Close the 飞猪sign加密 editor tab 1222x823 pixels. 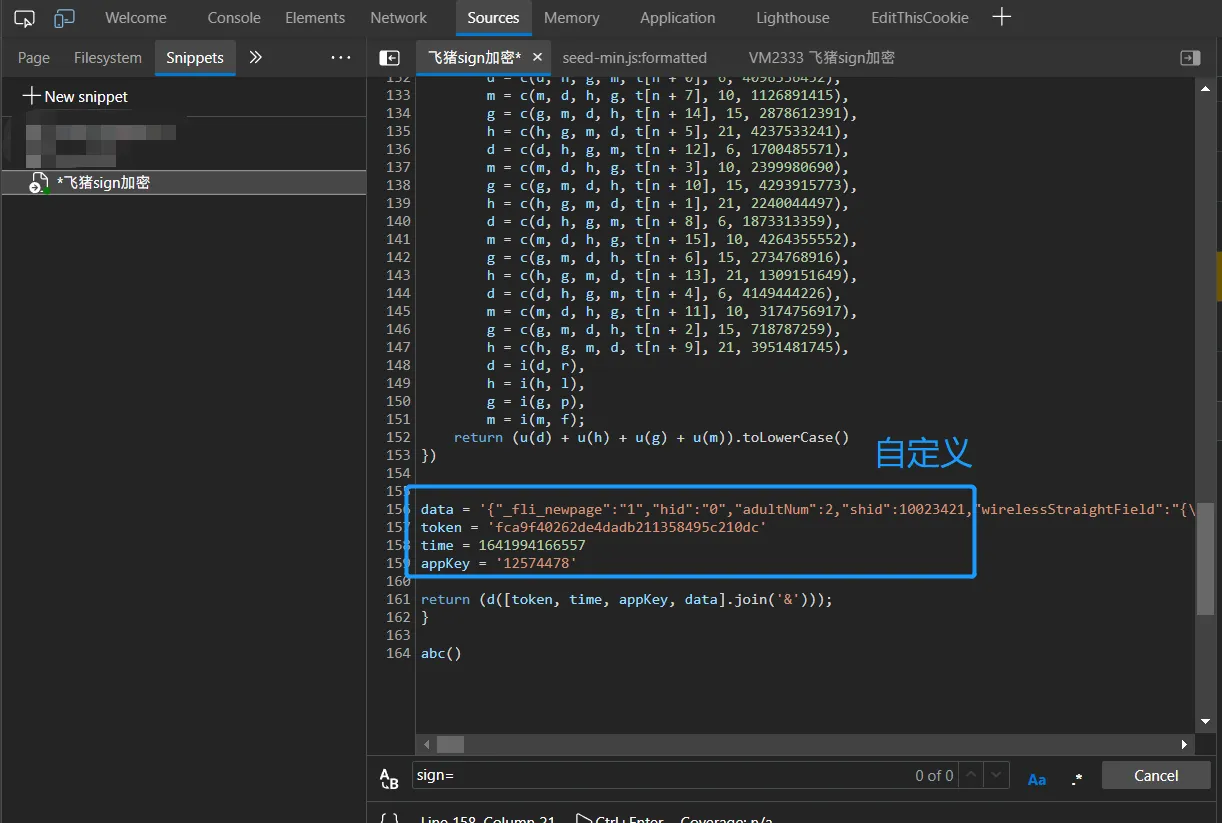(537, 58)
